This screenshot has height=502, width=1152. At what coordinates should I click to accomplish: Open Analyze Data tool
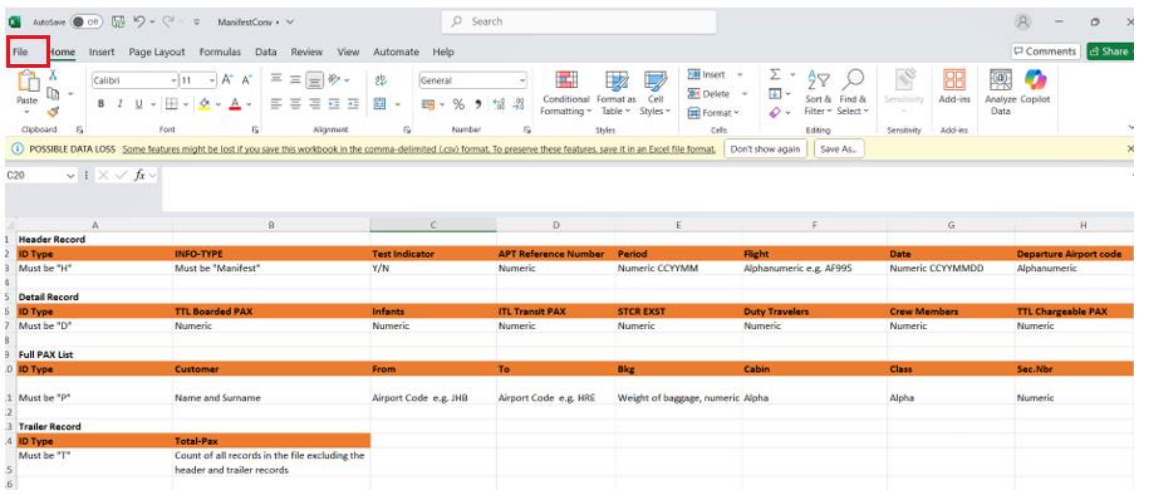pos(1000,92)
